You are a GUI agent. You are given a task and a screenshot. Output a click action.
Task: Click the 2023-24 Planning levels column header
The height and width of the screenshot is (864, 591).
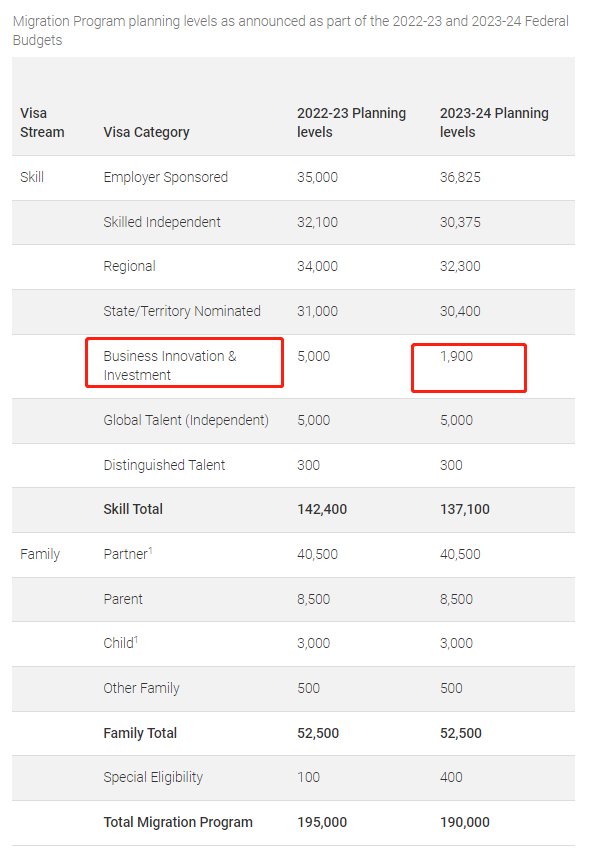point(494,123)
